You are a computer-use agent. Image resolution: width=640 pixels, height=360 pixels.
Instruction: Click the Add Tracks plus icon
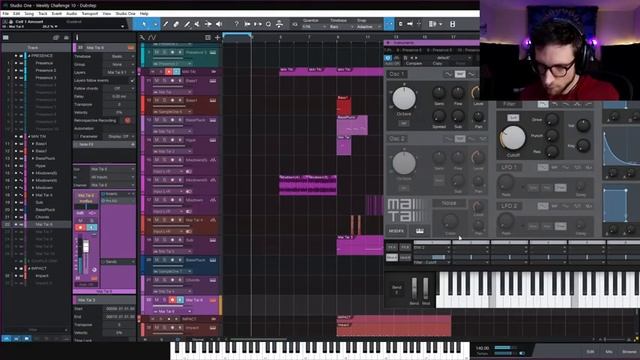(217, 38)
